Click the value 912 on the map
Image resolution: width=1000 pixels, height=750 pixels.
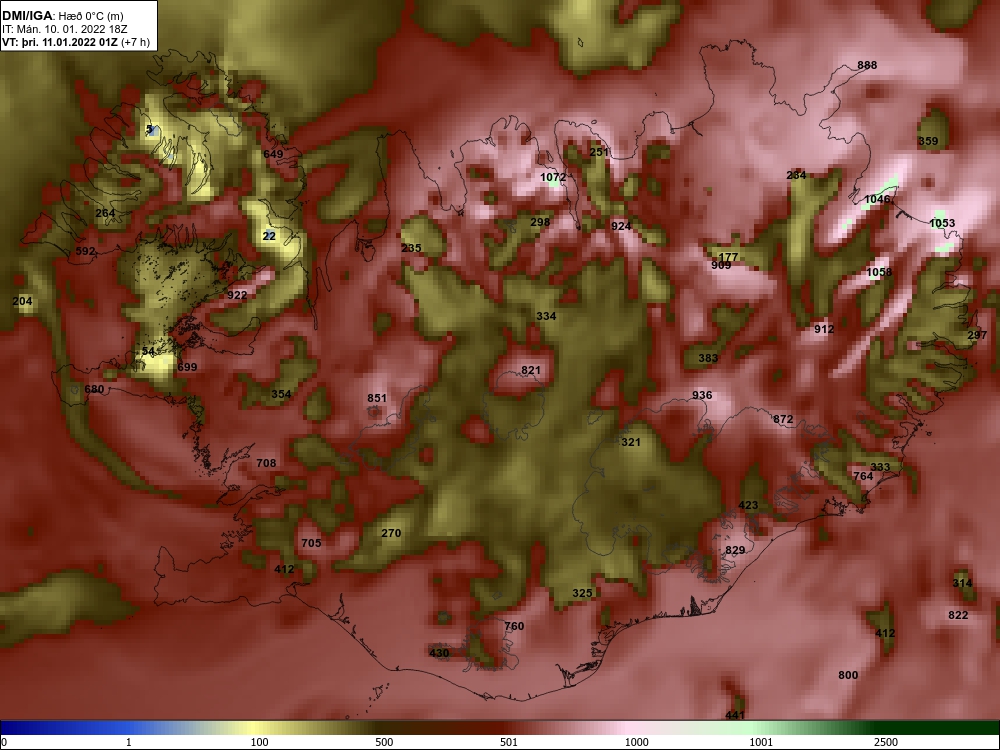pyautogui.click(x=824, y=329)
